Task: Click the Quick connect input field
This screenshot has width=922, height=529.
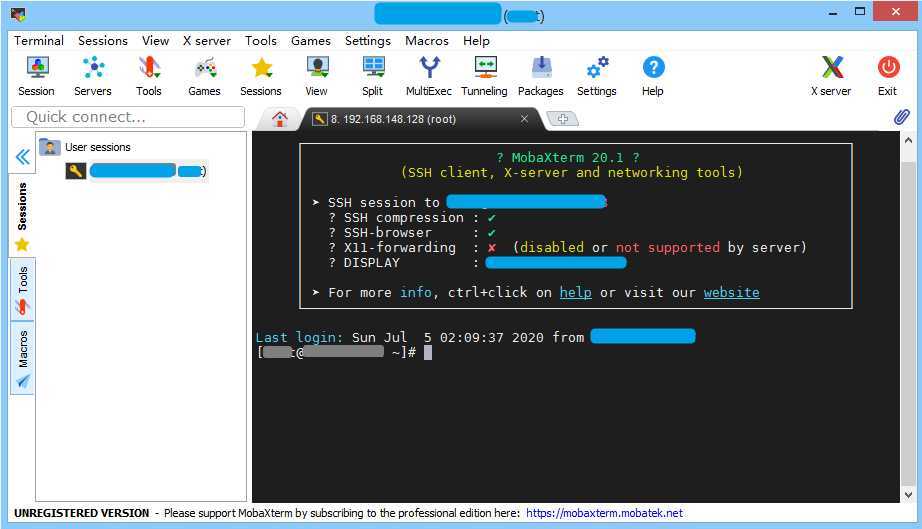Action: point(128,117)
